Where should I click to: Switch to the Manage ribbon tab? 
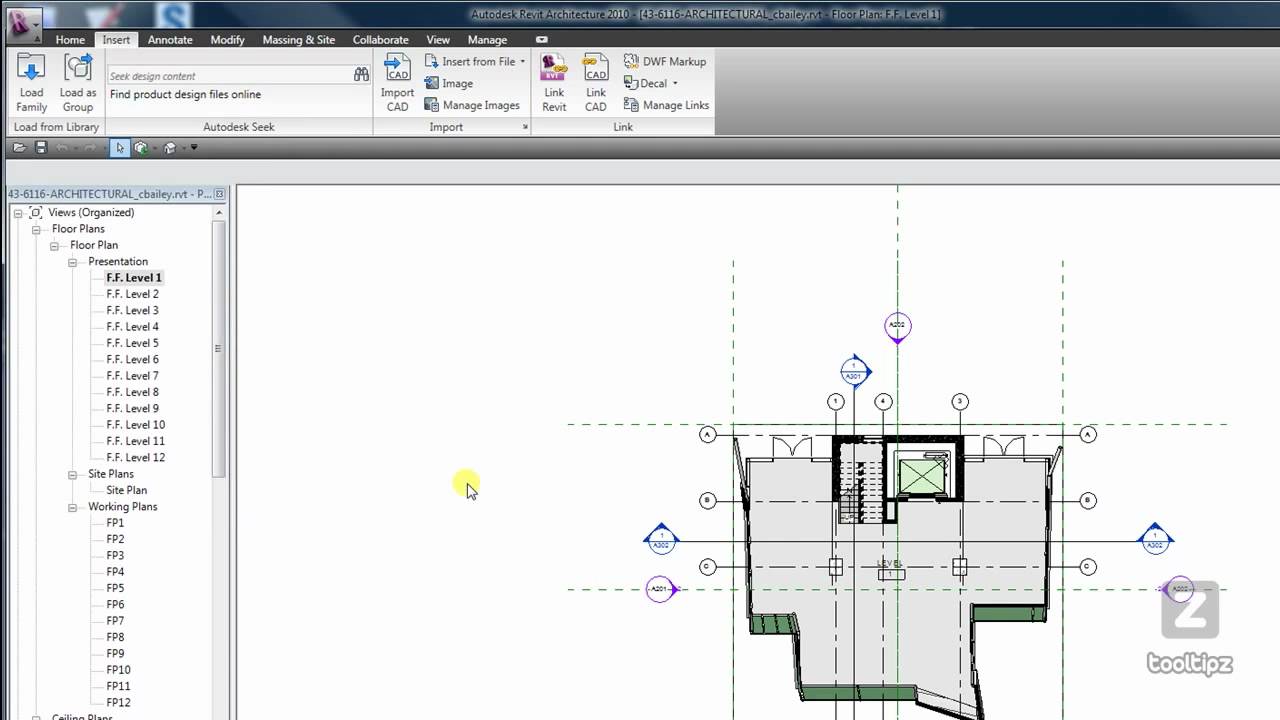coord(487,40)
